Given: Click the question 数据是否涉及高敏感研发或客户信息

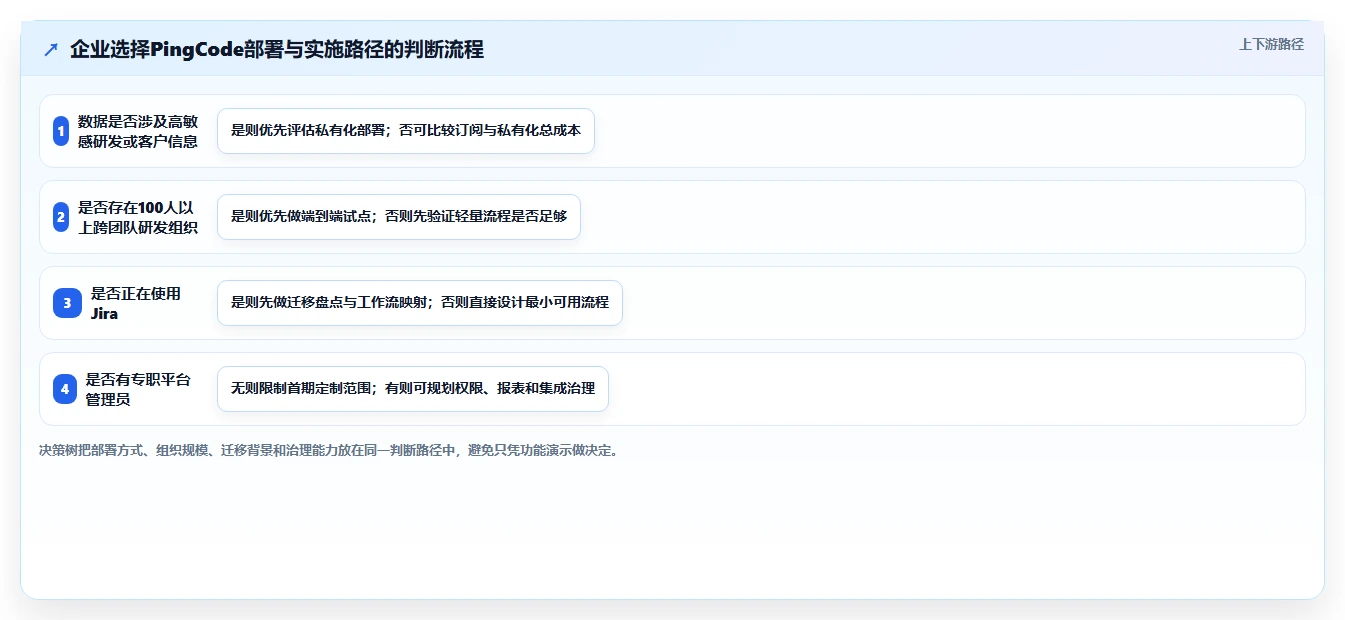Looking at the screenshot, I should pos(138,131).
